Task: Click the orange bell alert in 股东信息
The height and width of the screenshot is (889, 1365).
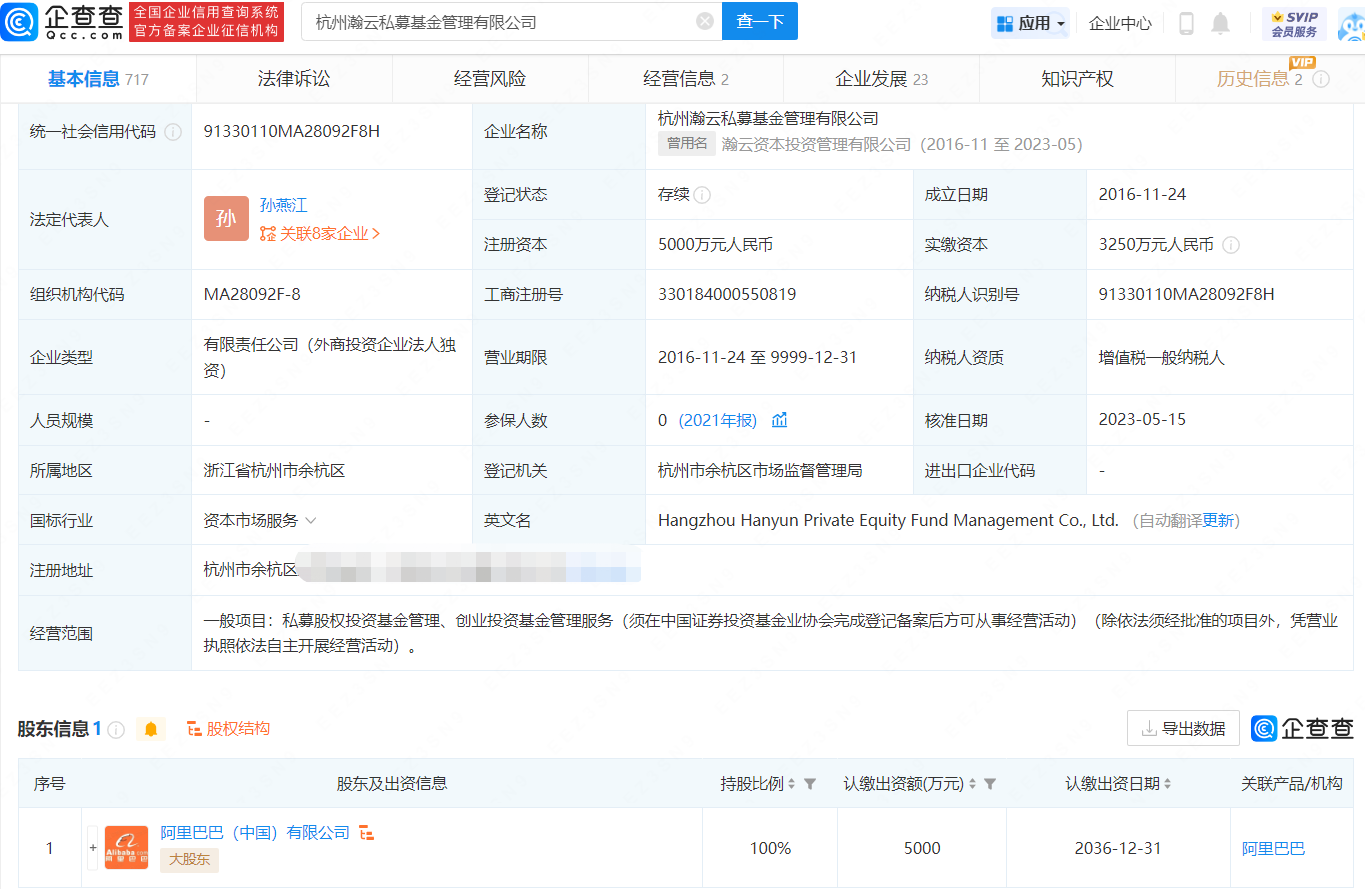Action: (151, 729)
